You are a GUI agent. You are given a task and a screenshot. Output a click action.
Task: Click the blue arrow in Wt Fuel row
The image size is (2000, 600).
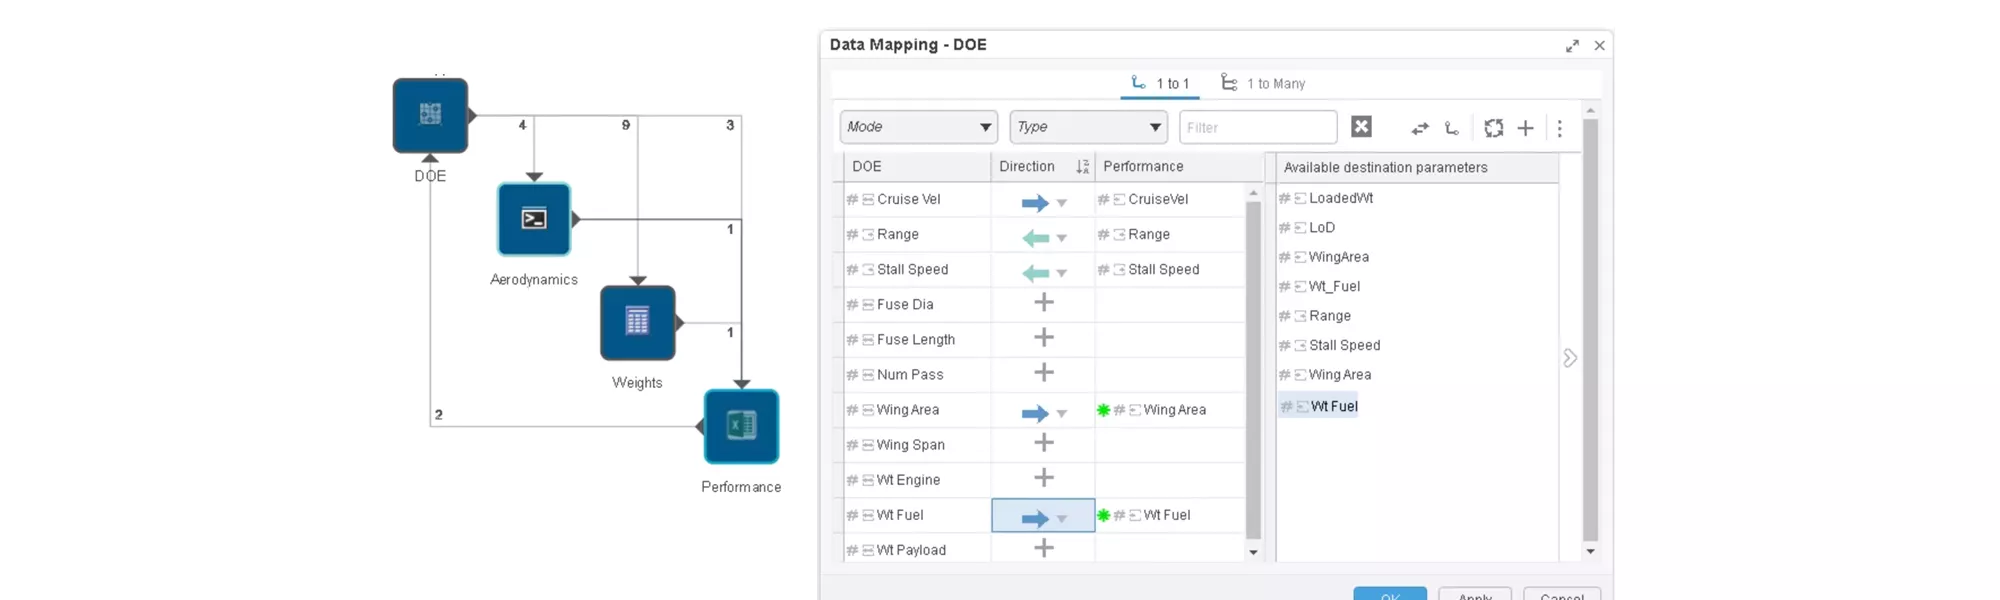pyautogui.click(x=1035, y=519)
